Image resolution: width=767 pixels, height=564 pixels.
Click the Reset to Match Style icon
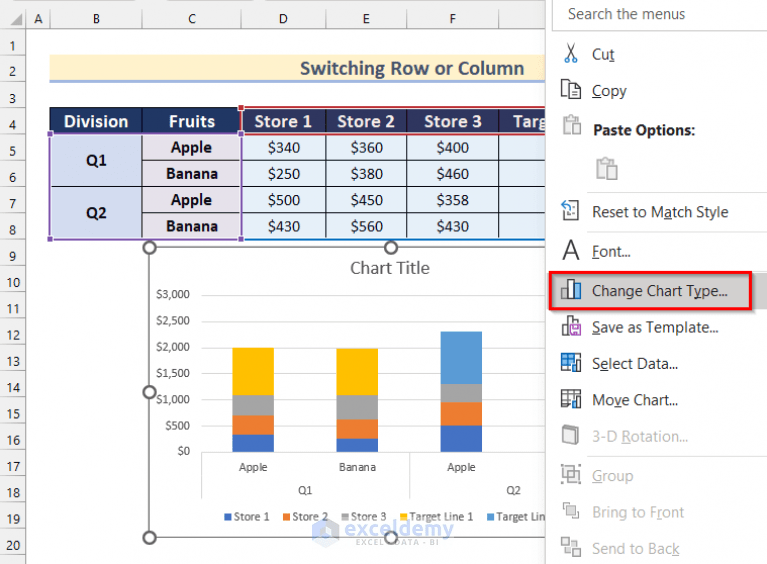coord(570,211)
